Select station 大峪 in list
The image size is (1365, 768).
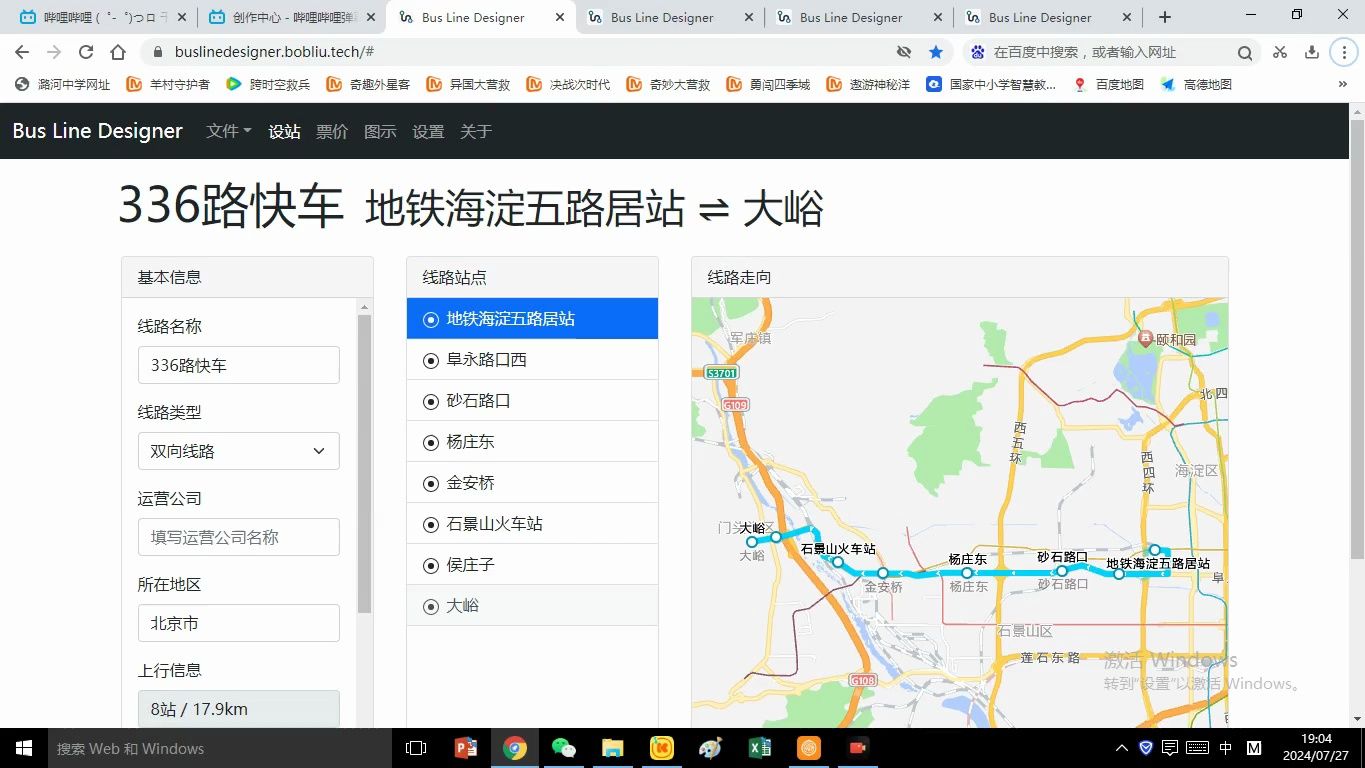point(532,606)
